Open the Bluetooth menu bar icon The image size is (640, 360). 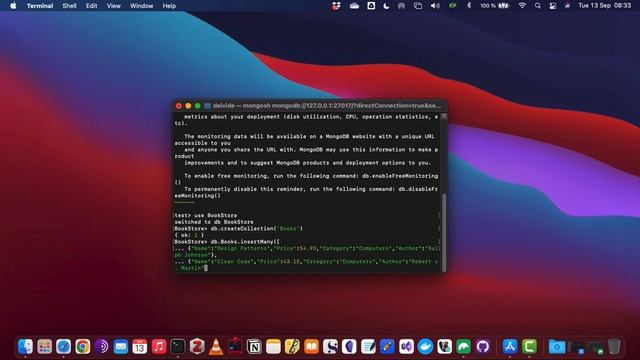click(x=469, y=6)
